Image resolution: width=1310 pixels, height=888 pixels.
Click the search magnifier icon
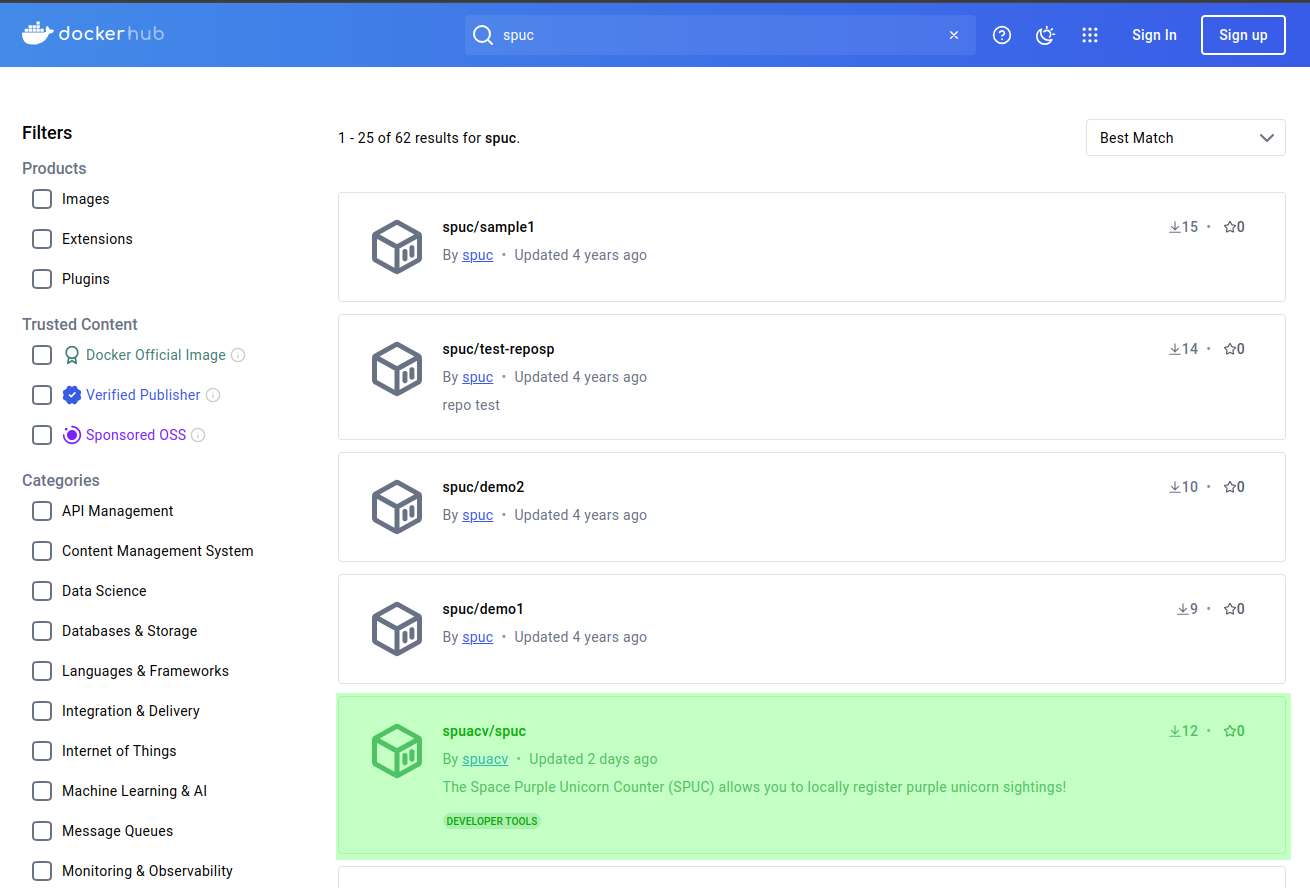coord(483,35)
